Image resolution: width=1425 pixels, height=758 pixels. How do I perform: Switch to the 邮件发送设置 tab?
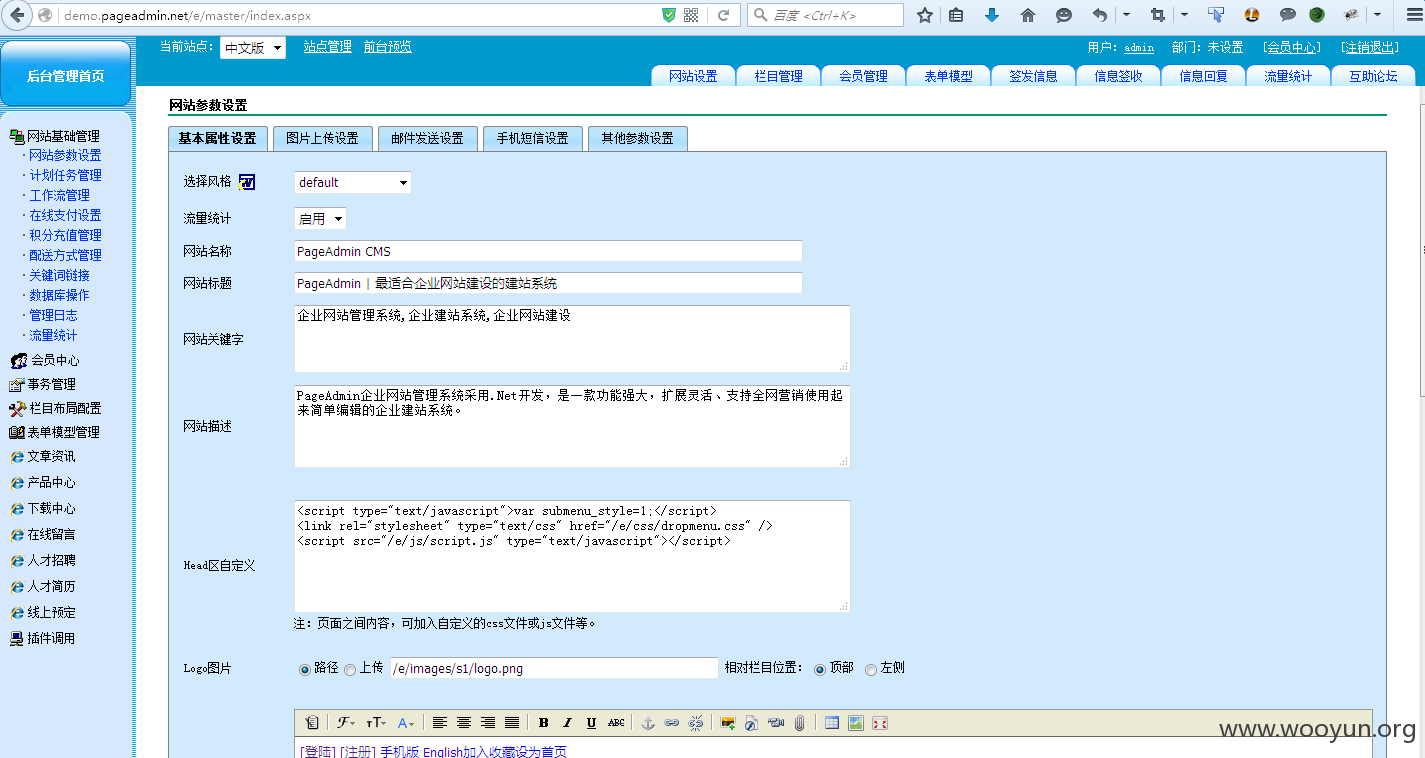tap(427, 138)
